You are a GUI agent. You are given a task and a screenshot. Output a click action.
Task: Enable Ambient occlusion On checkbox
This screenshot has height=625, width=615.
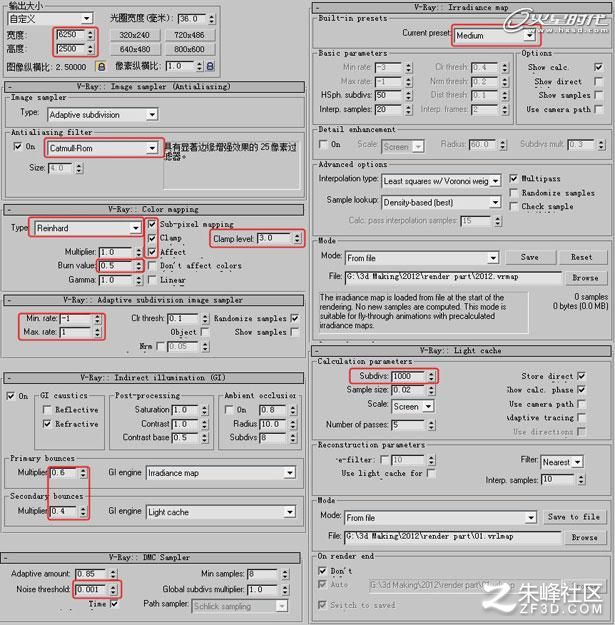(229, 409)
